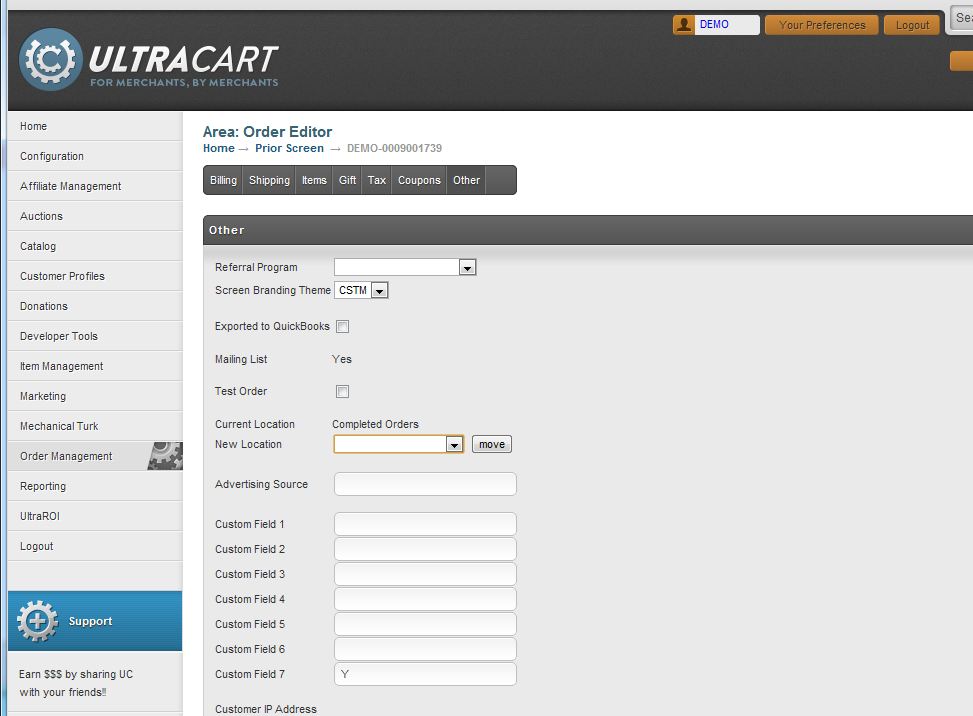Click the Completed Orders location text
Viewport: 973px width, 716px height.
click(x=375, y=424)
